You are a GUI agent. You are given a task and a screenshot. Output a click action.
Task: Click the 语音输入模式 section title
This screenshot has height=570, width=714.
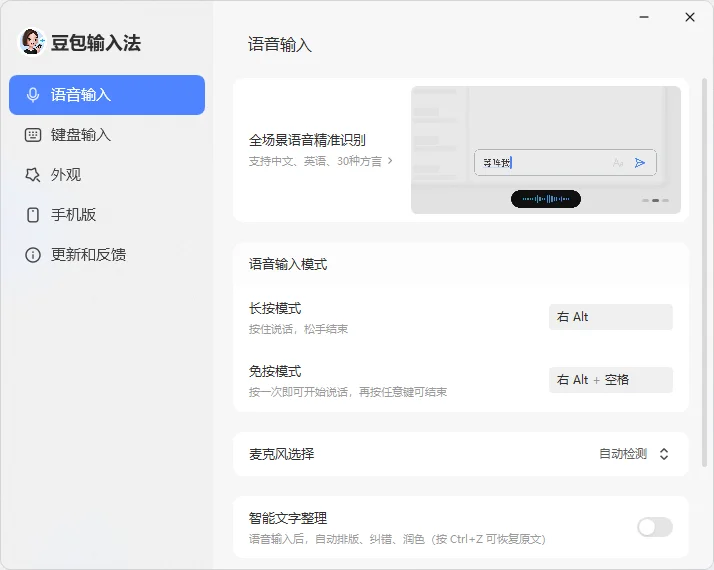(x=288, y=264)
